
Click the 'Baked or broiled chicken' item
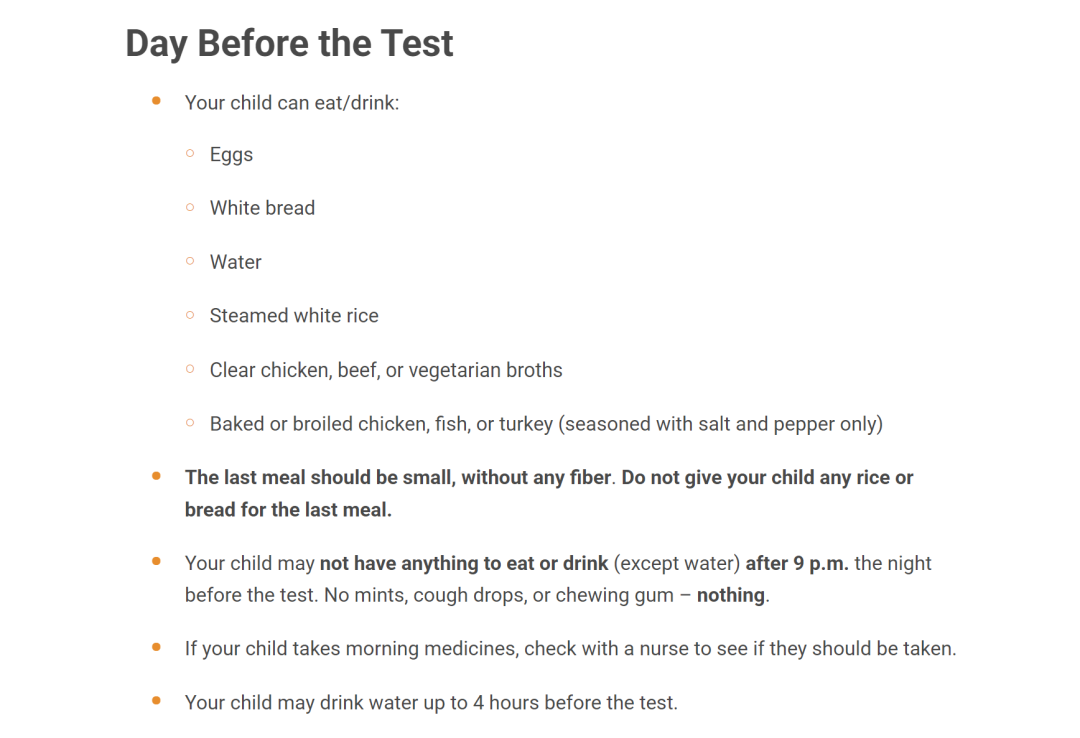(546, 424)
